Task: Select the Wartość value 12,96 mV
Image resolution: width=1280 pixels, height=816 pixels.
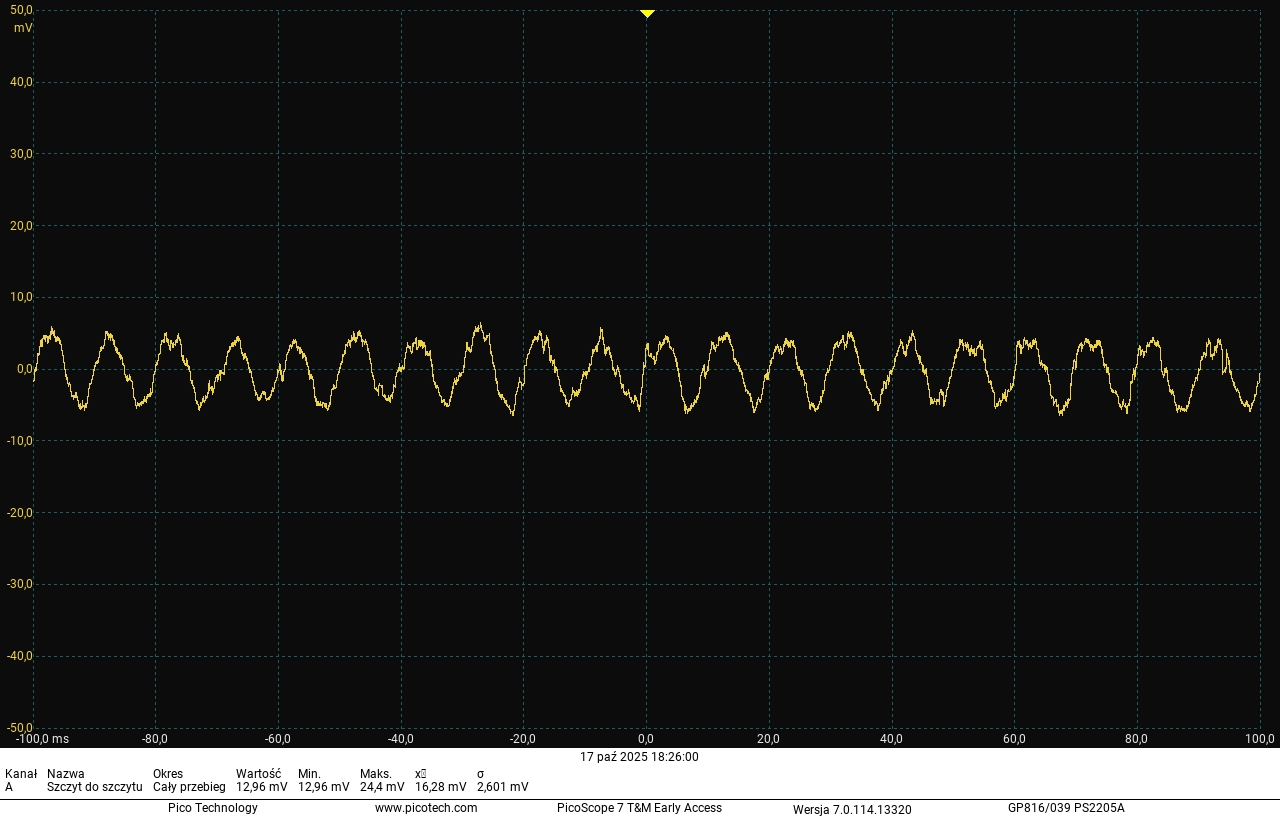Action: tap(260, 786)
